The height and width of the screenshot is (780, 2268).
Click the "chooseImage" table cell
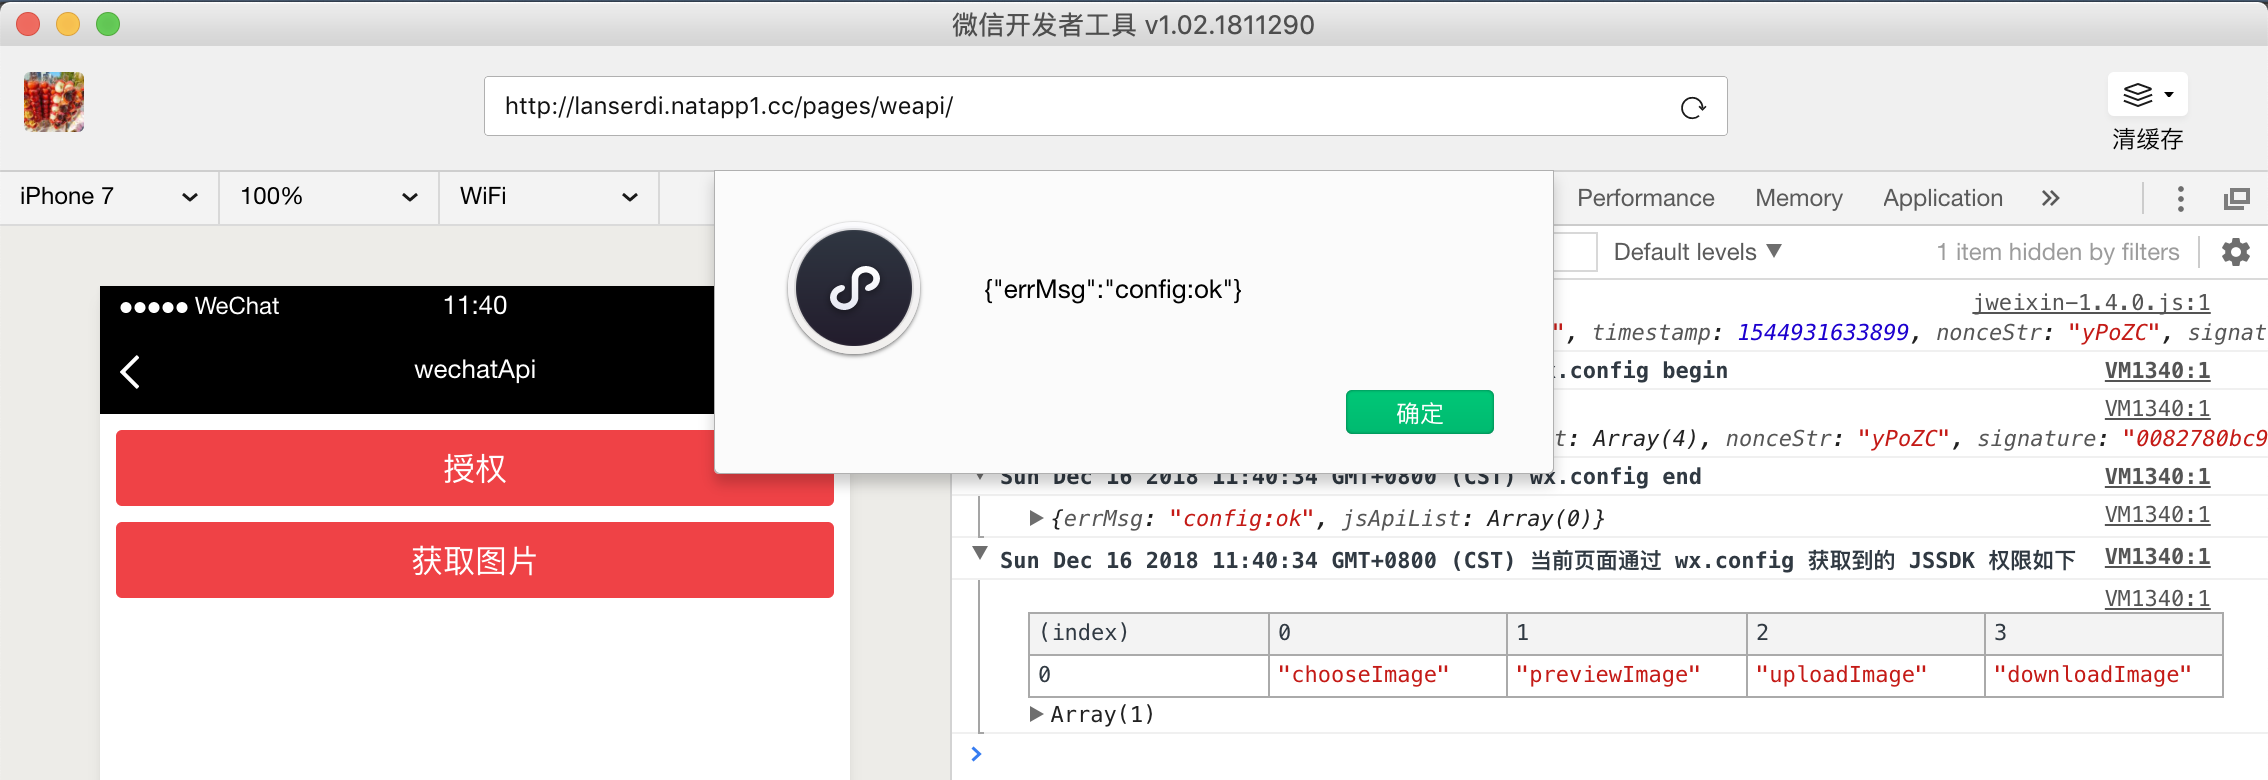1387,675
